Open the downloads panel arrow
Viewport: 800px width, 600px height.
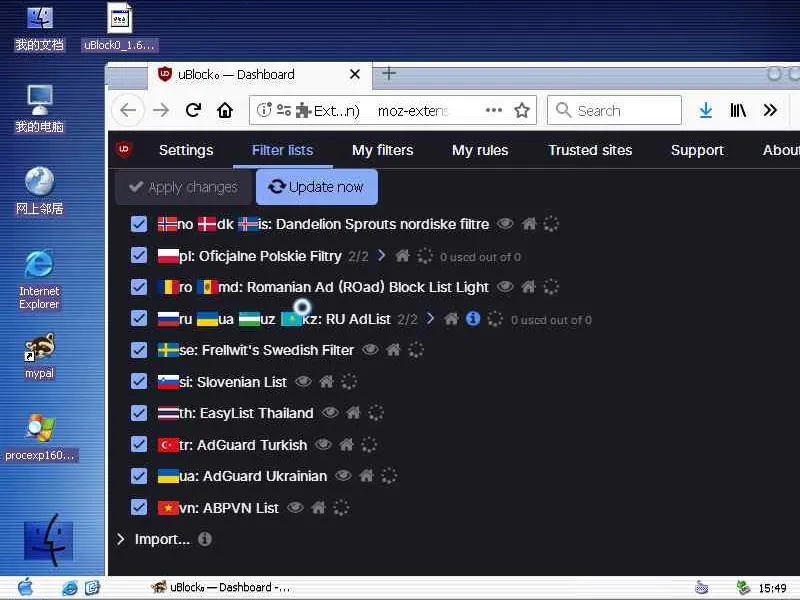click(706, 110)
